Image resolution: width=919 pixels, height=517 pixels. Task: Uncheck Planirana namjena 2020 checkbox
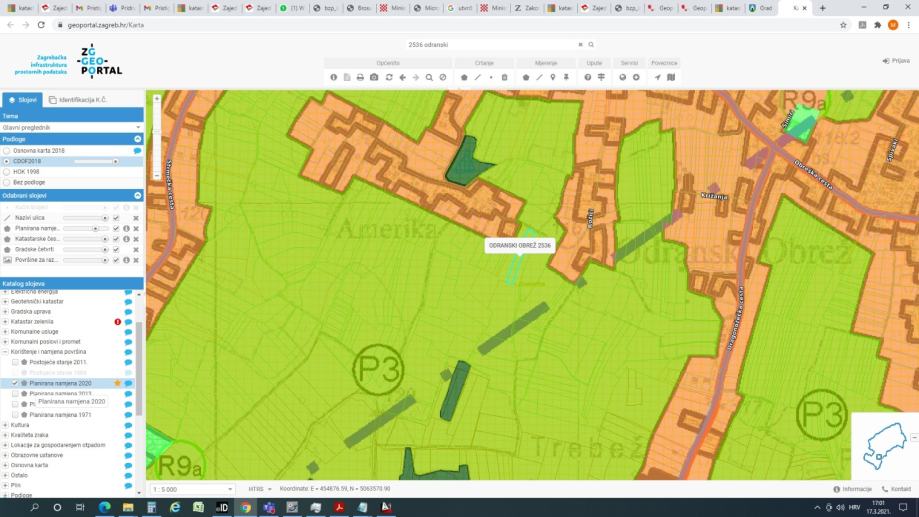click(15, 383)
